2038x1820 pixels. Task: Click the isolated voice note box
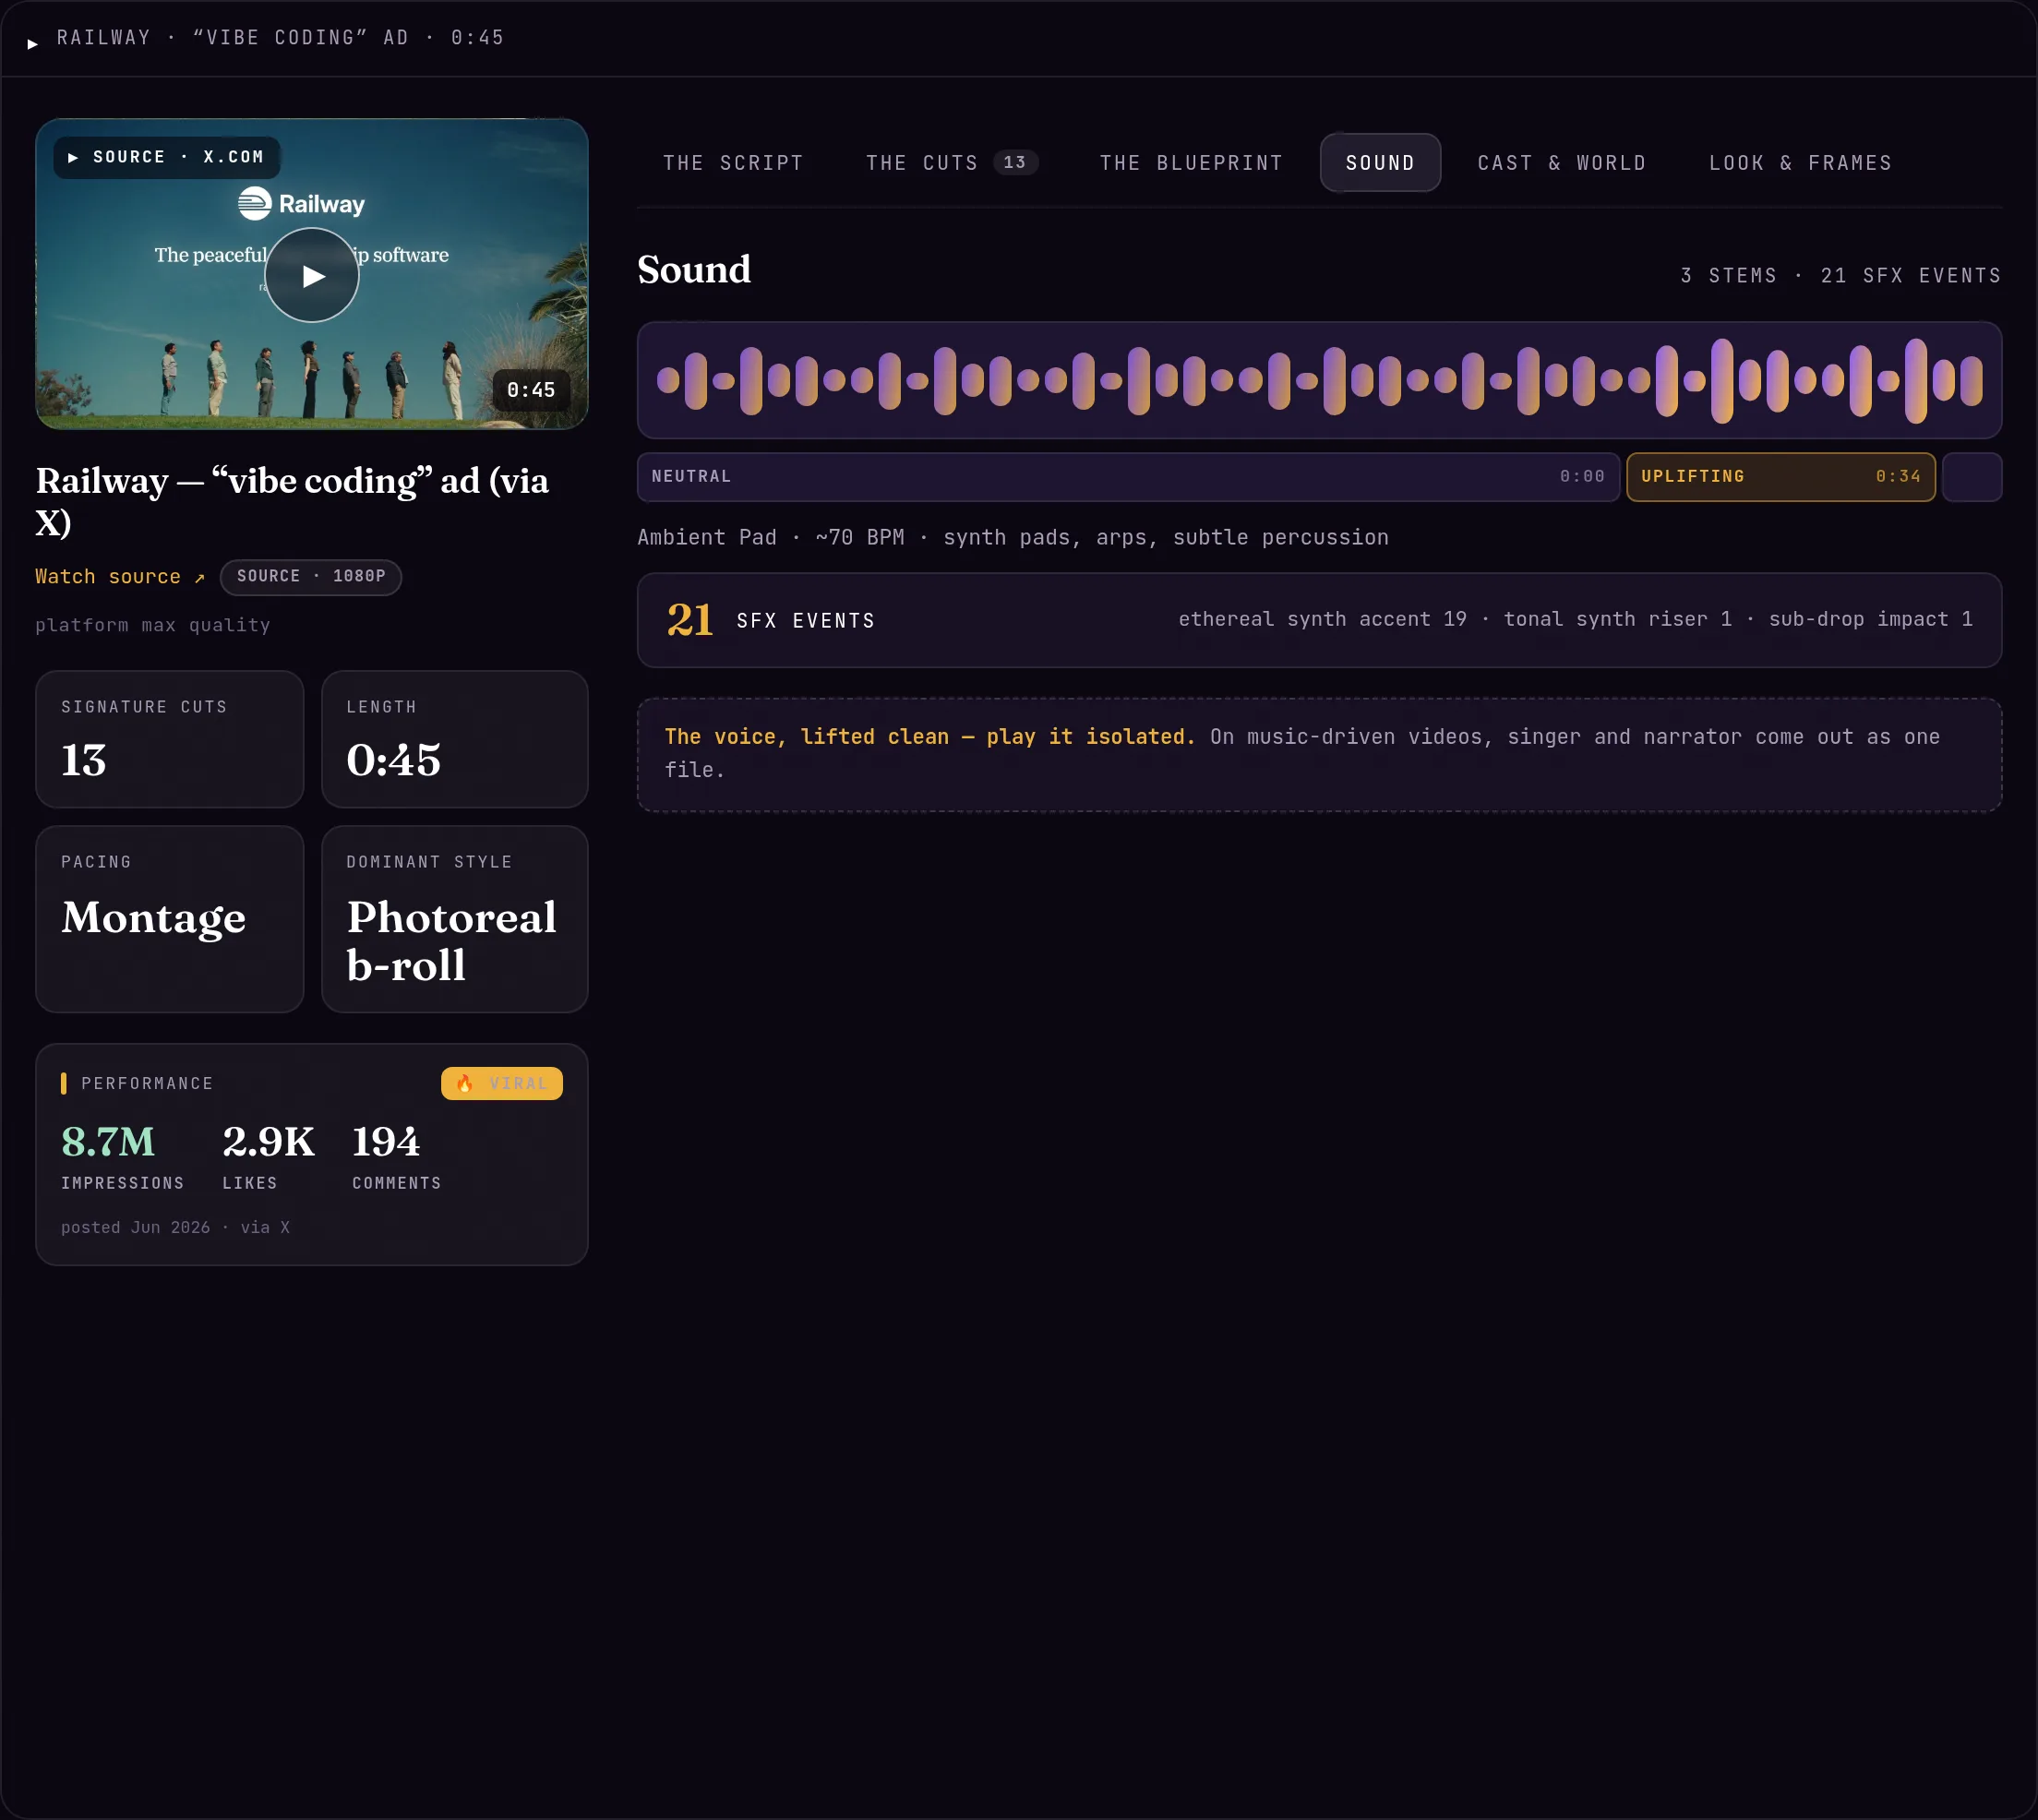click(1319, 755)
